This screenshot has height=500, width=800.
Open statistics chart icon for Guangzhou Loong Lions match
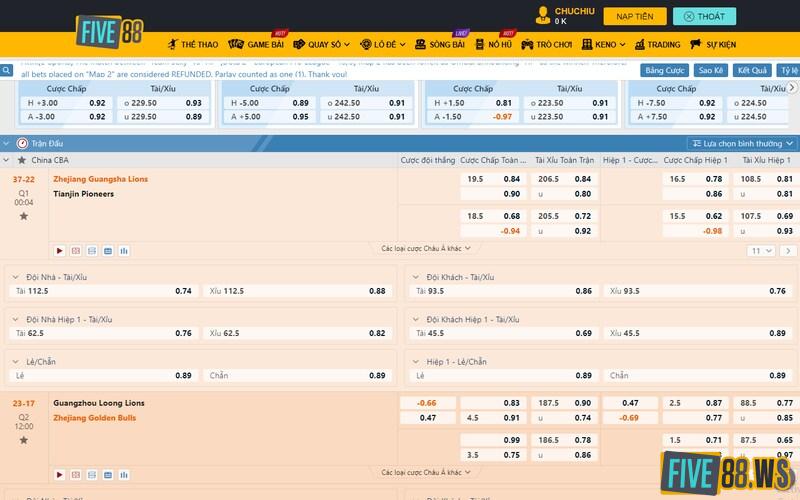124,474
